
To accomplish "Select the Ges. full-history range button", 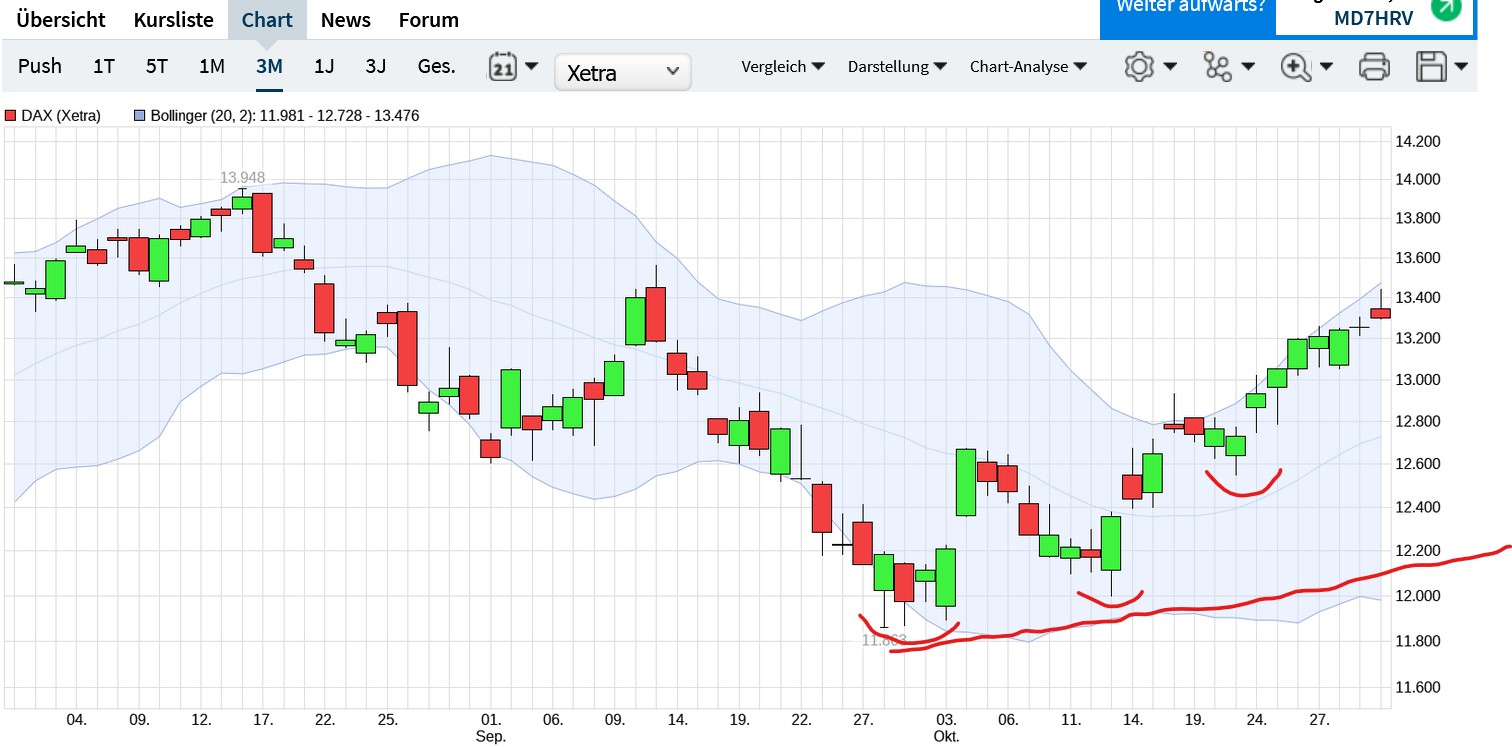I will tap(436, 66).
